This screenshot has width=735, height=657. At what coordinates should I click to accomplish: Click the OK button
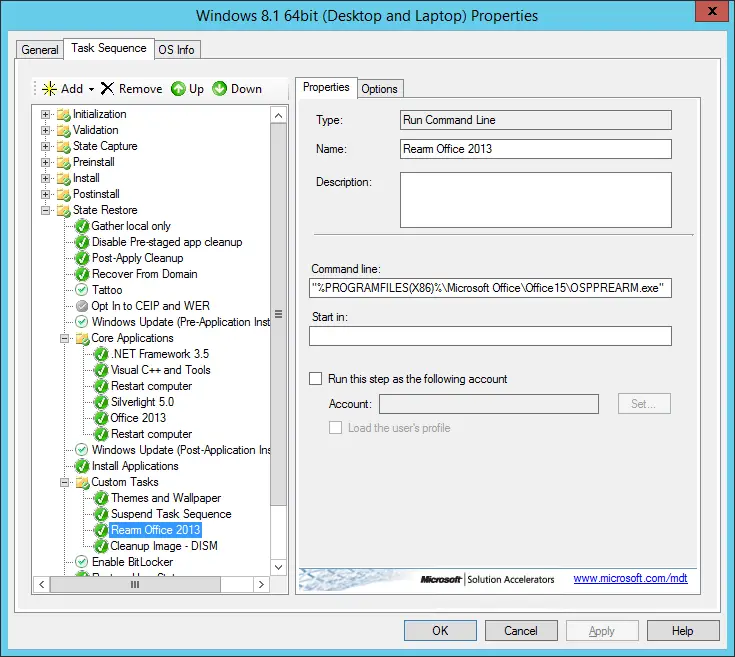click(x=440, y=631)
